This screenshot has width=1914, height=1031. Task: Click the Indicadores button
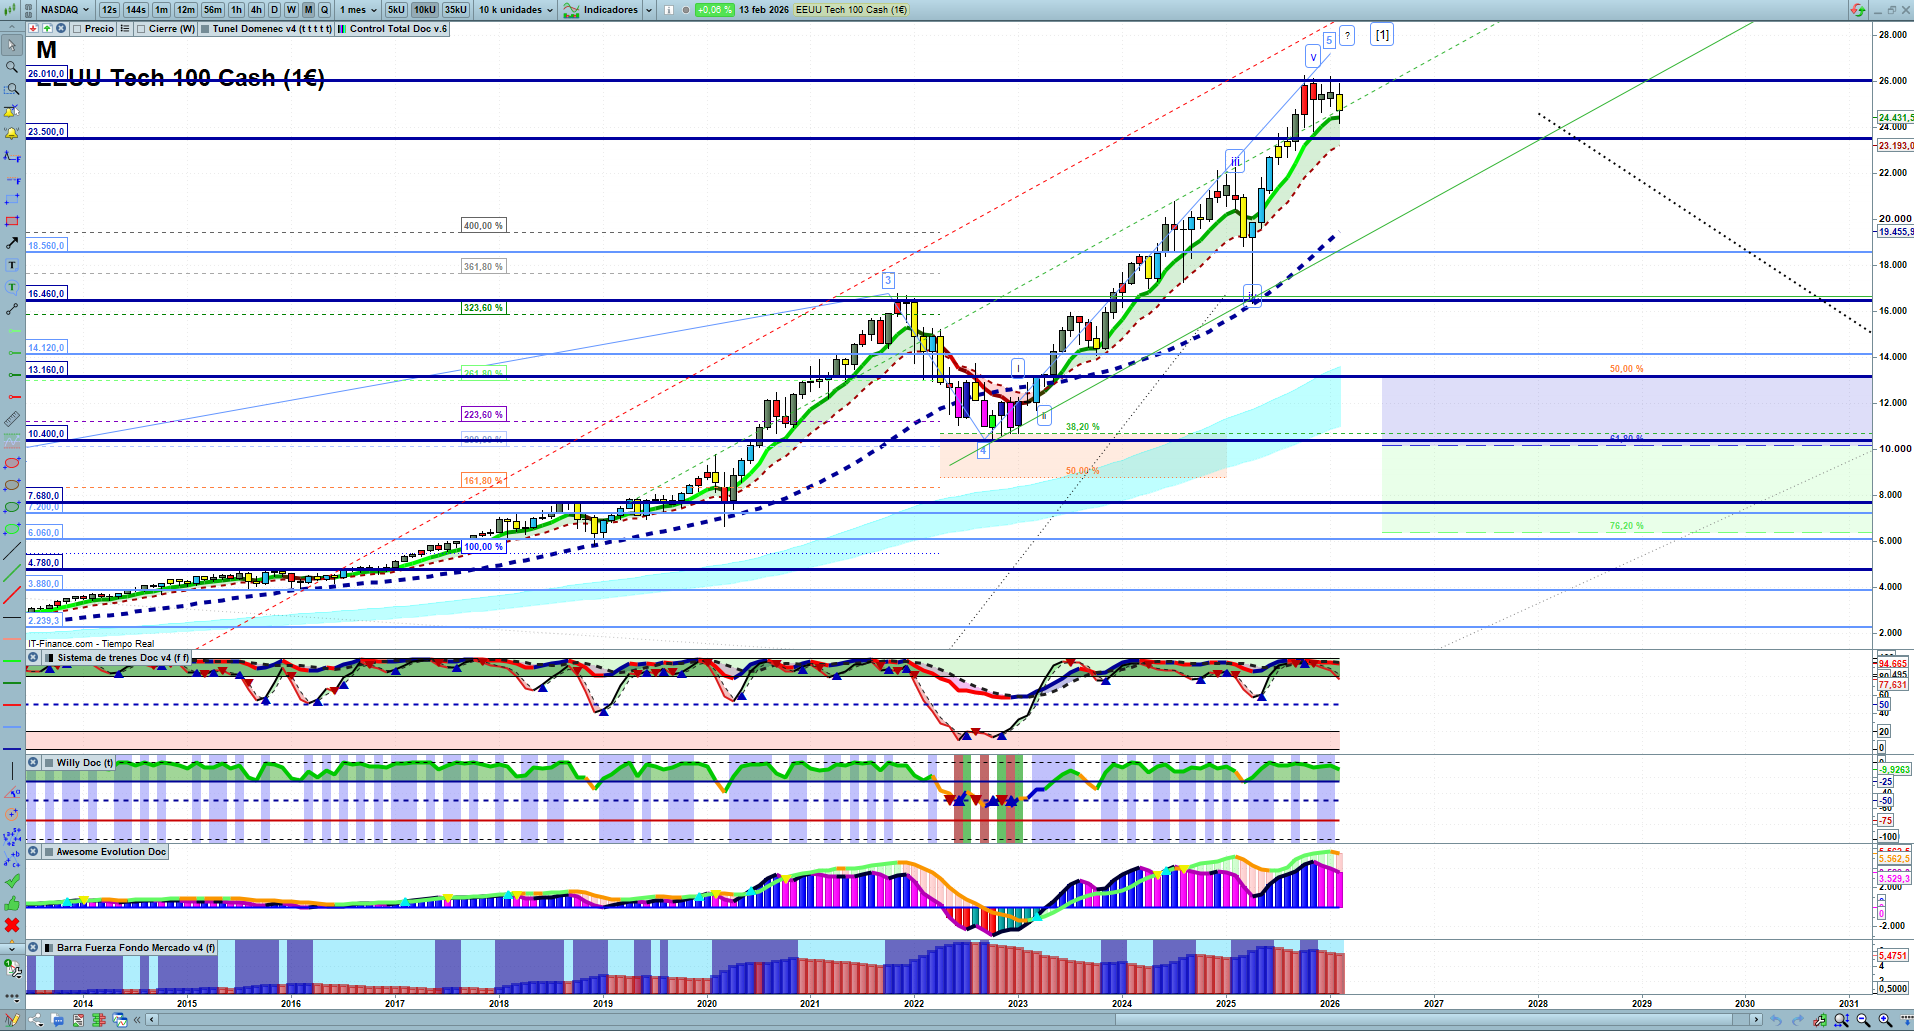pos(610,10)
